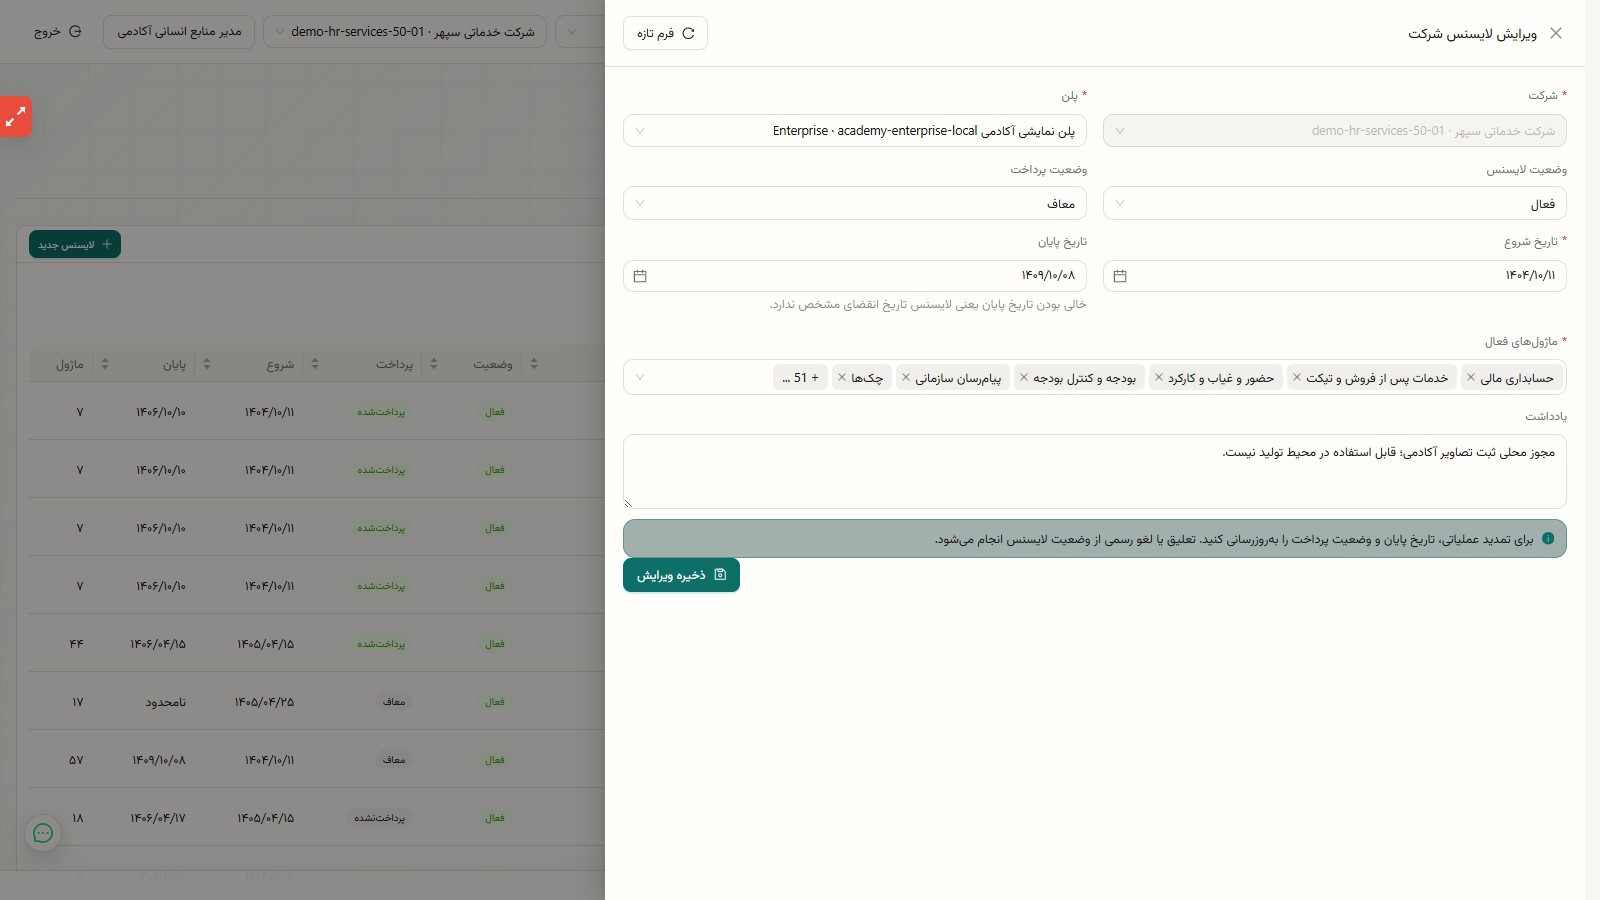
Task: Close the edit company license panel
Action: (x=1555, y=33)
